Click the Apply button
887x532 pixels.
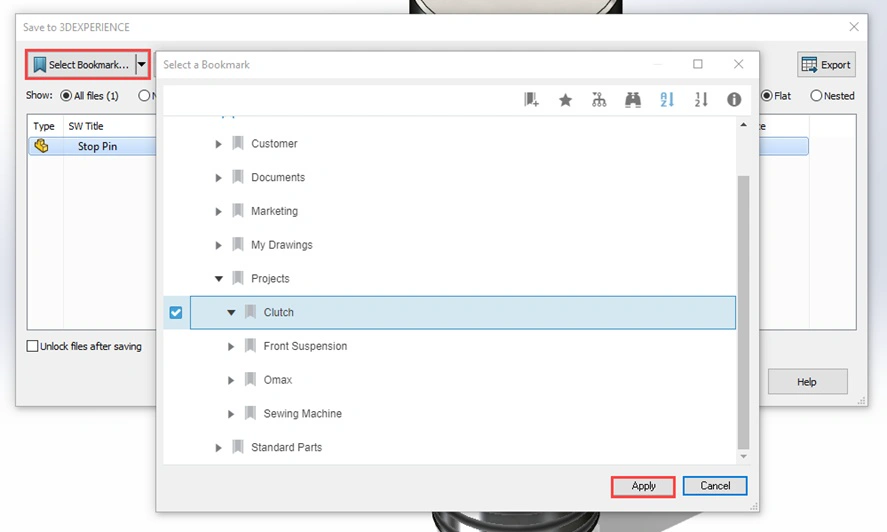pyautogui.click(x=643, y=486)
